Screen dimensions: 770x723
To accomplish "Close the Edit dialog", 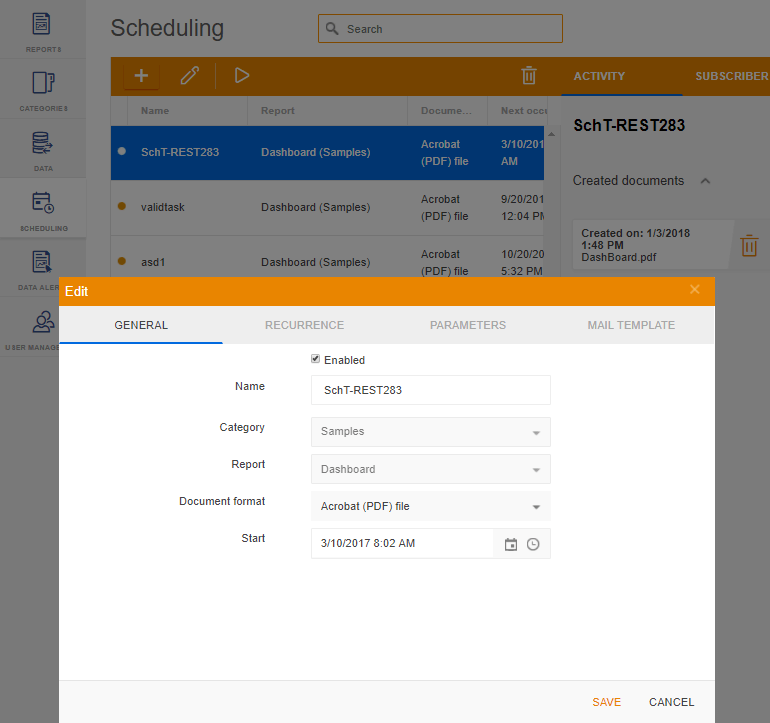I will (694, 289).
